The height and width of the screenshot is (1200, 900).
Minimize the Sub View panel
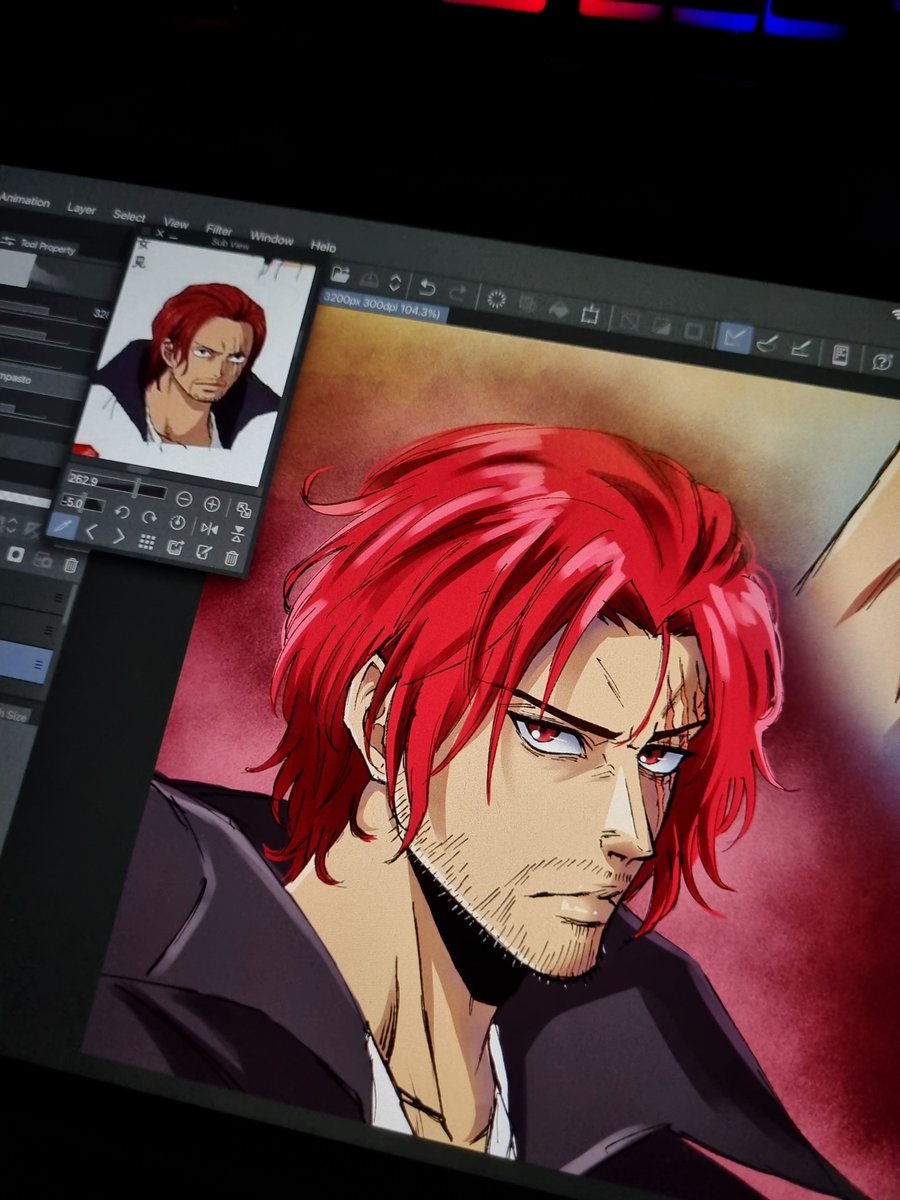coord(173,236)
